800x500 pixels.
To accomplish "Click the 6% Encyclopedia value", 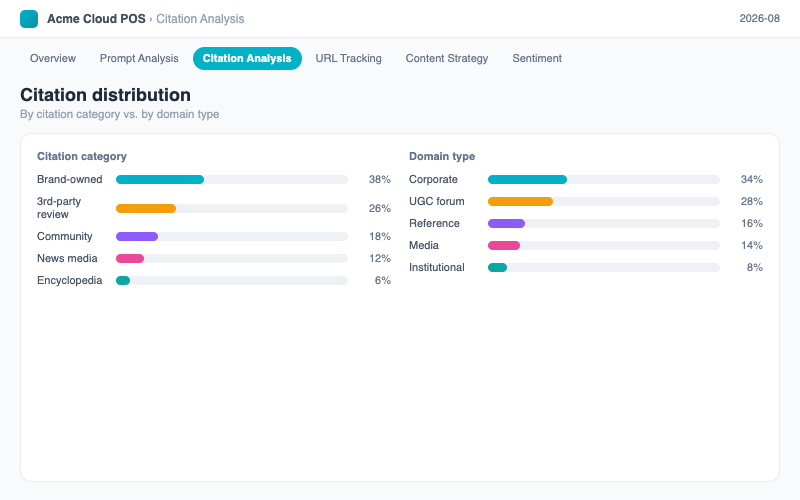I will (x=383, y=280).
